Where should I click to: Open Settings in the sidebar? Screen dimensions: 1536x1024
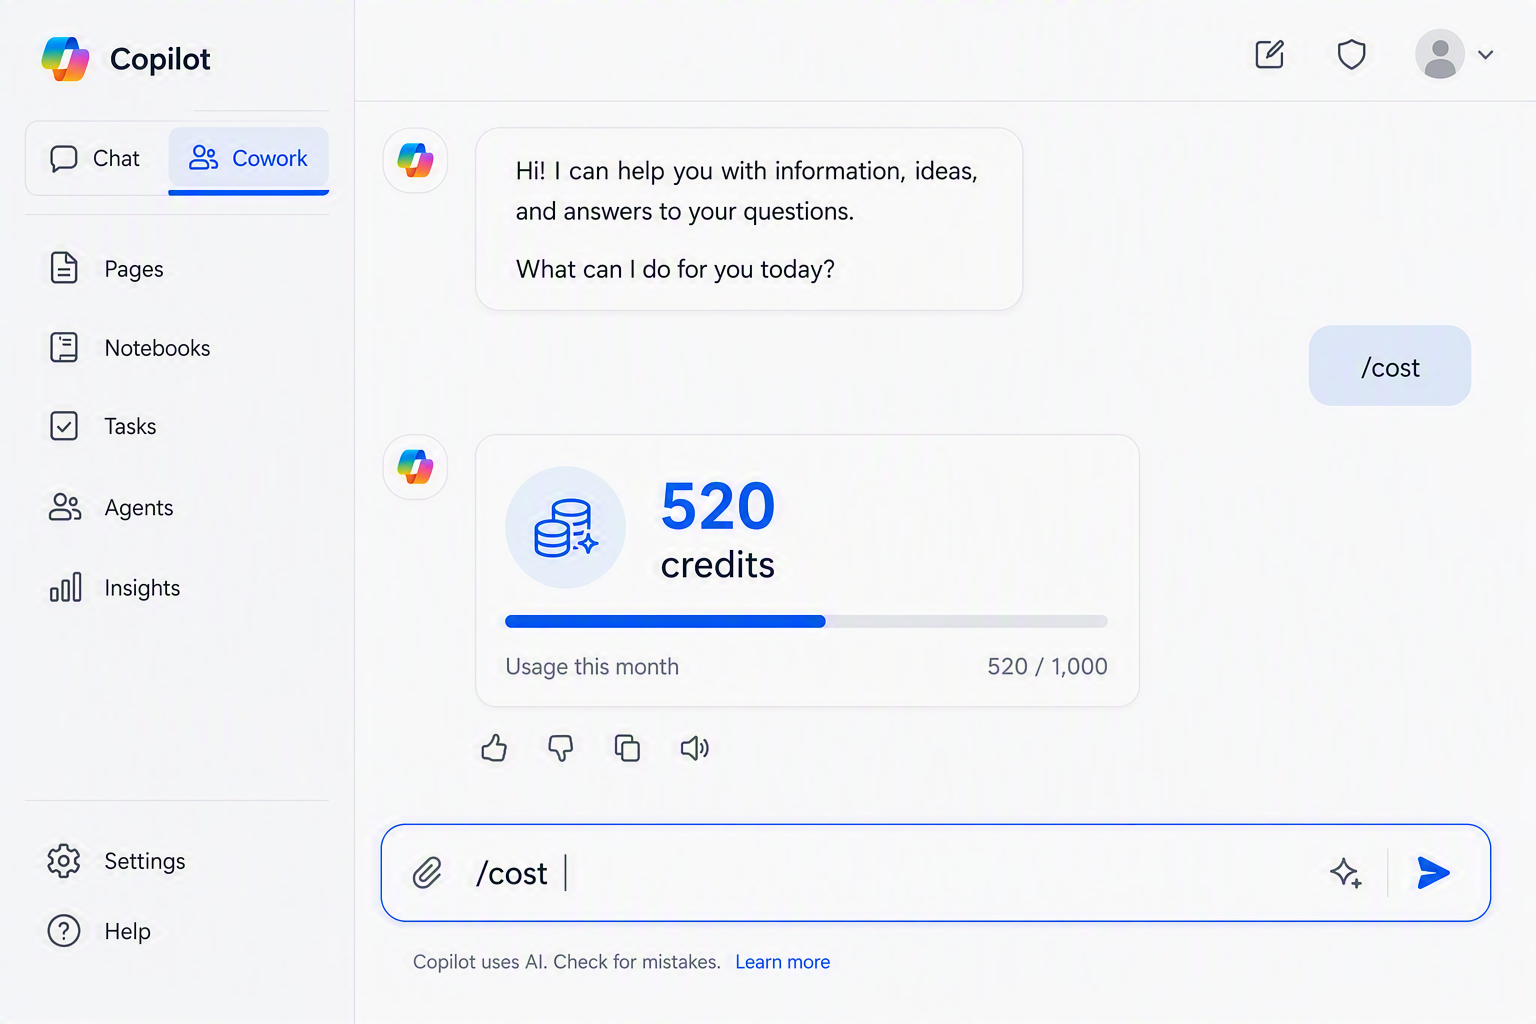click(x=117, y=861)
